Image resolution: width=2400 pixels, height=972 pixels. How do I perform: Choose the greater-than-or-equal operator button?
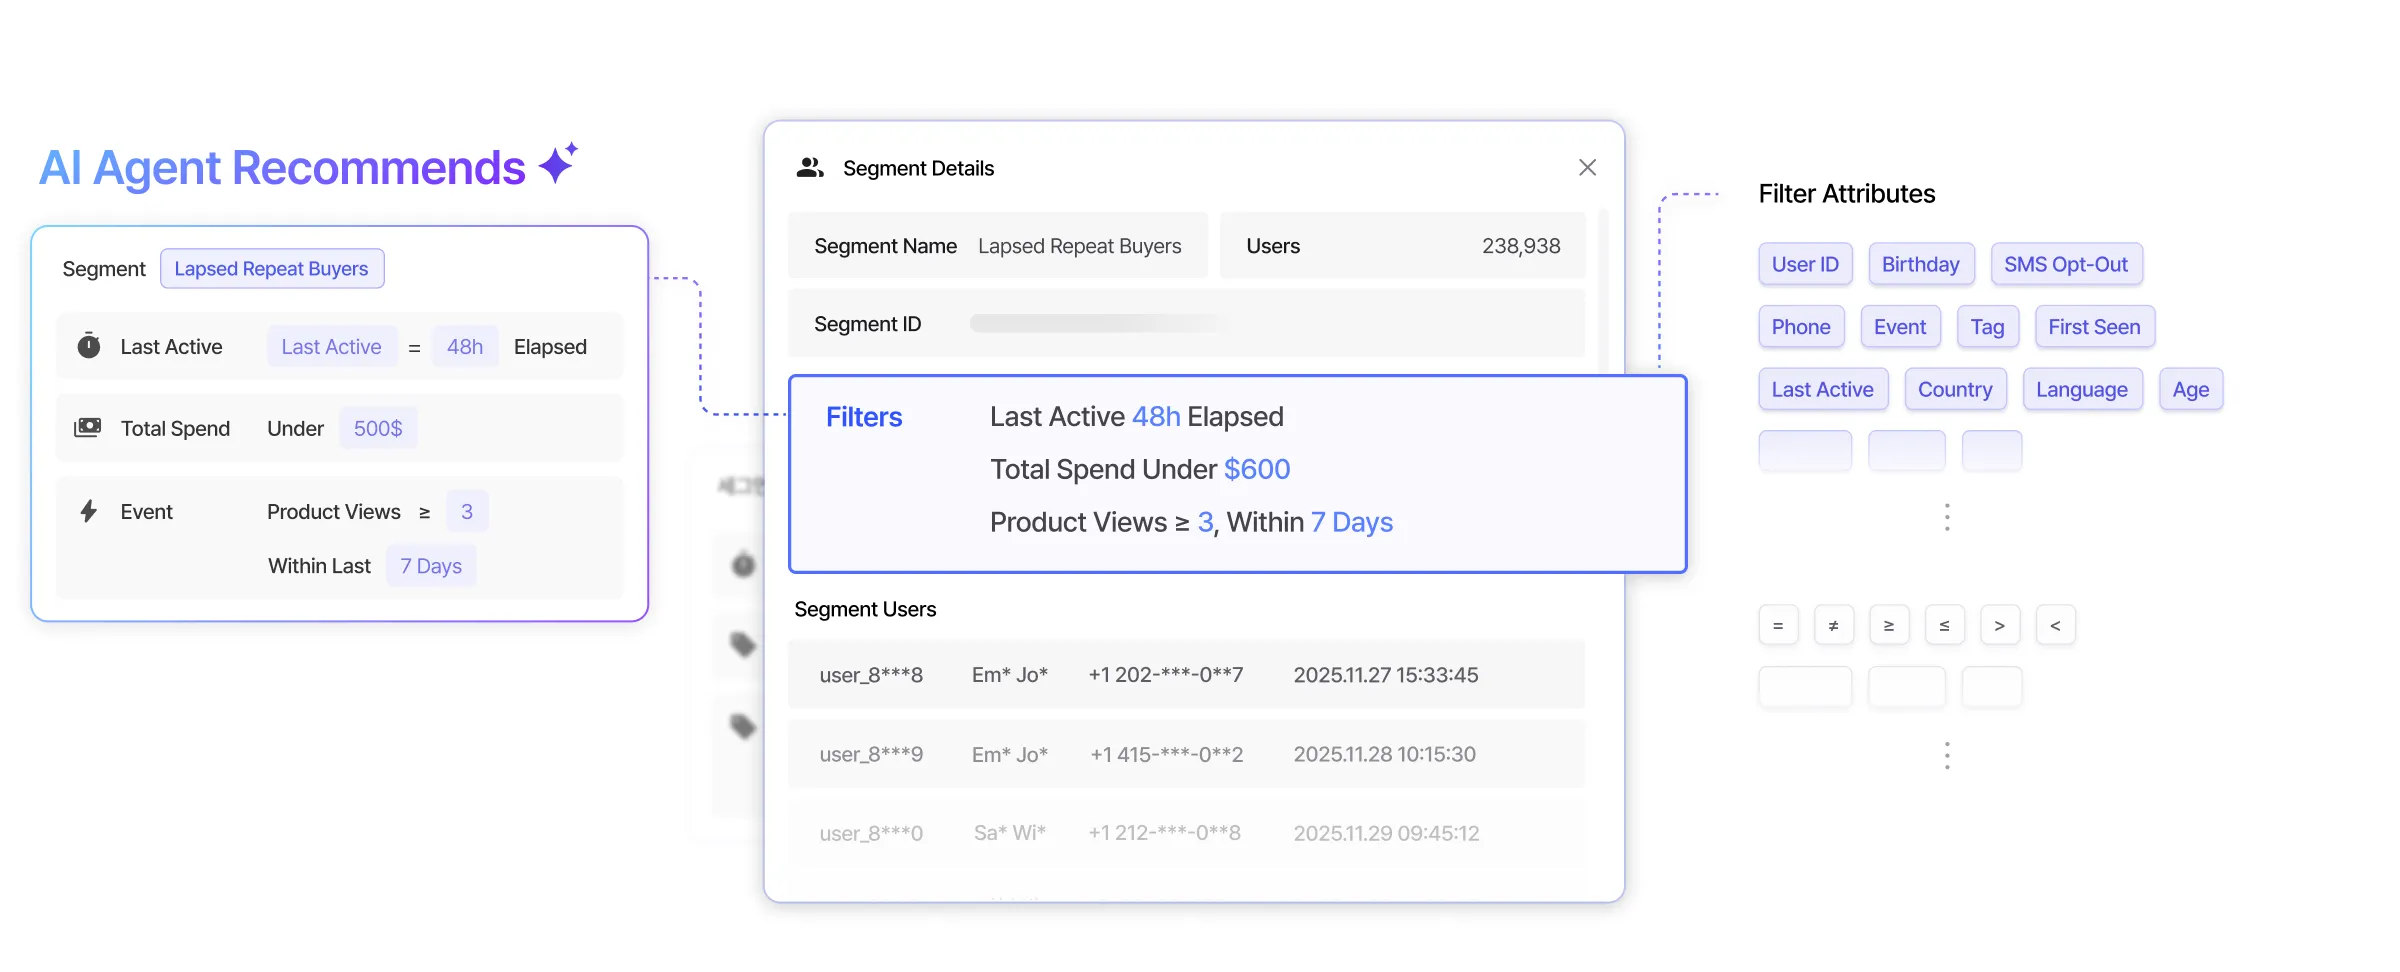[1889, 626]
